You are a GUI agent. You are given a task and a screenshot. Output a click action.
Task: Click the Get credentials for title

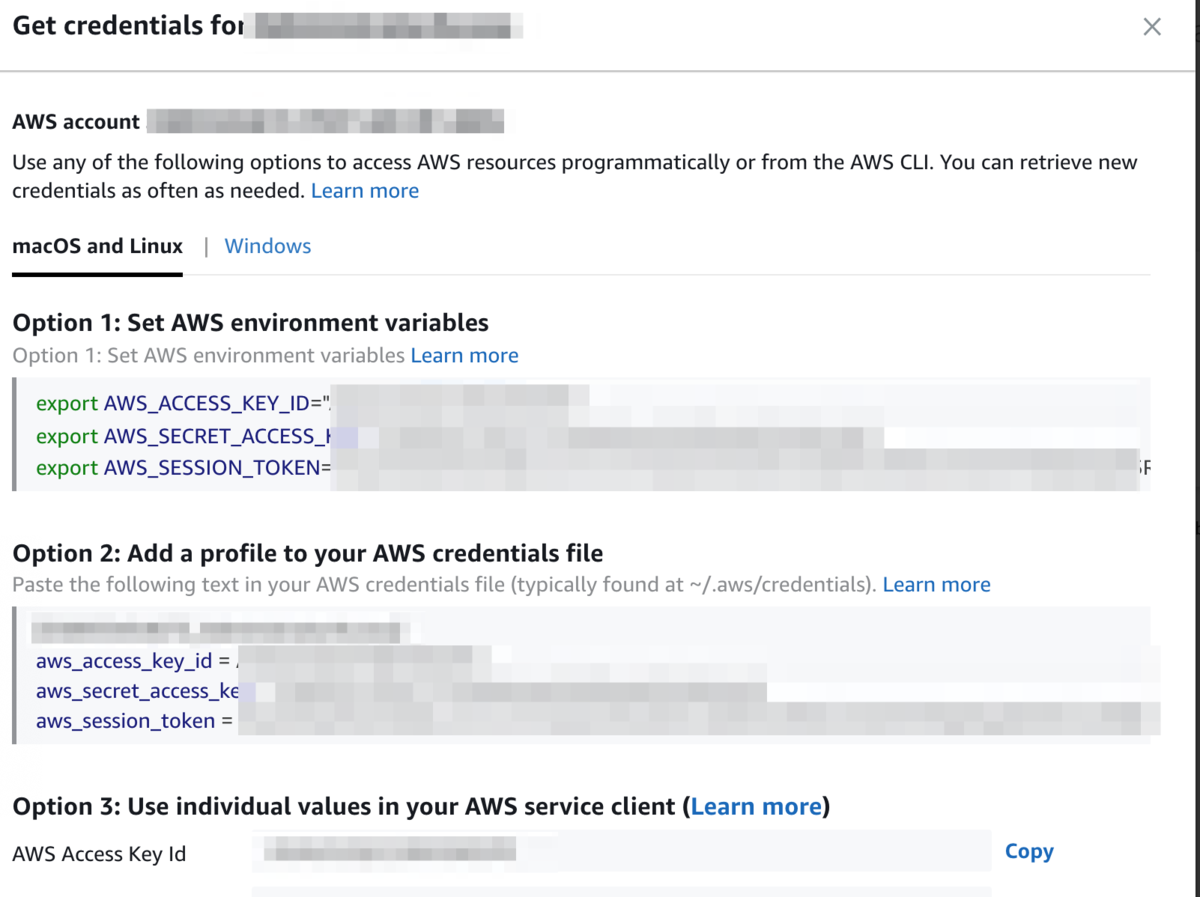128,26
